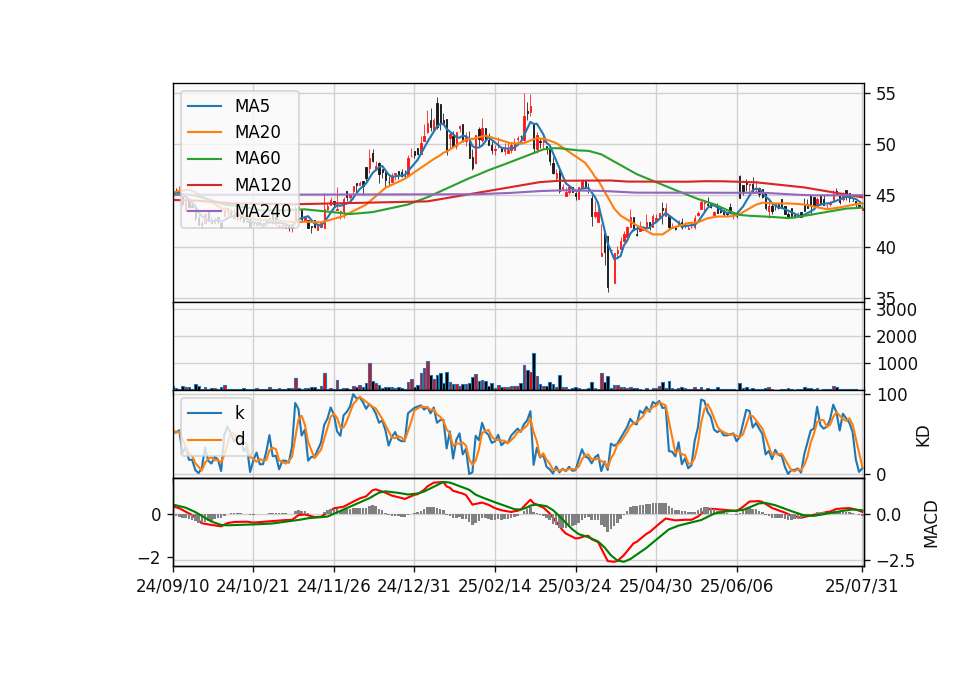Click the purple MA240 legend line

pos(204,211)
